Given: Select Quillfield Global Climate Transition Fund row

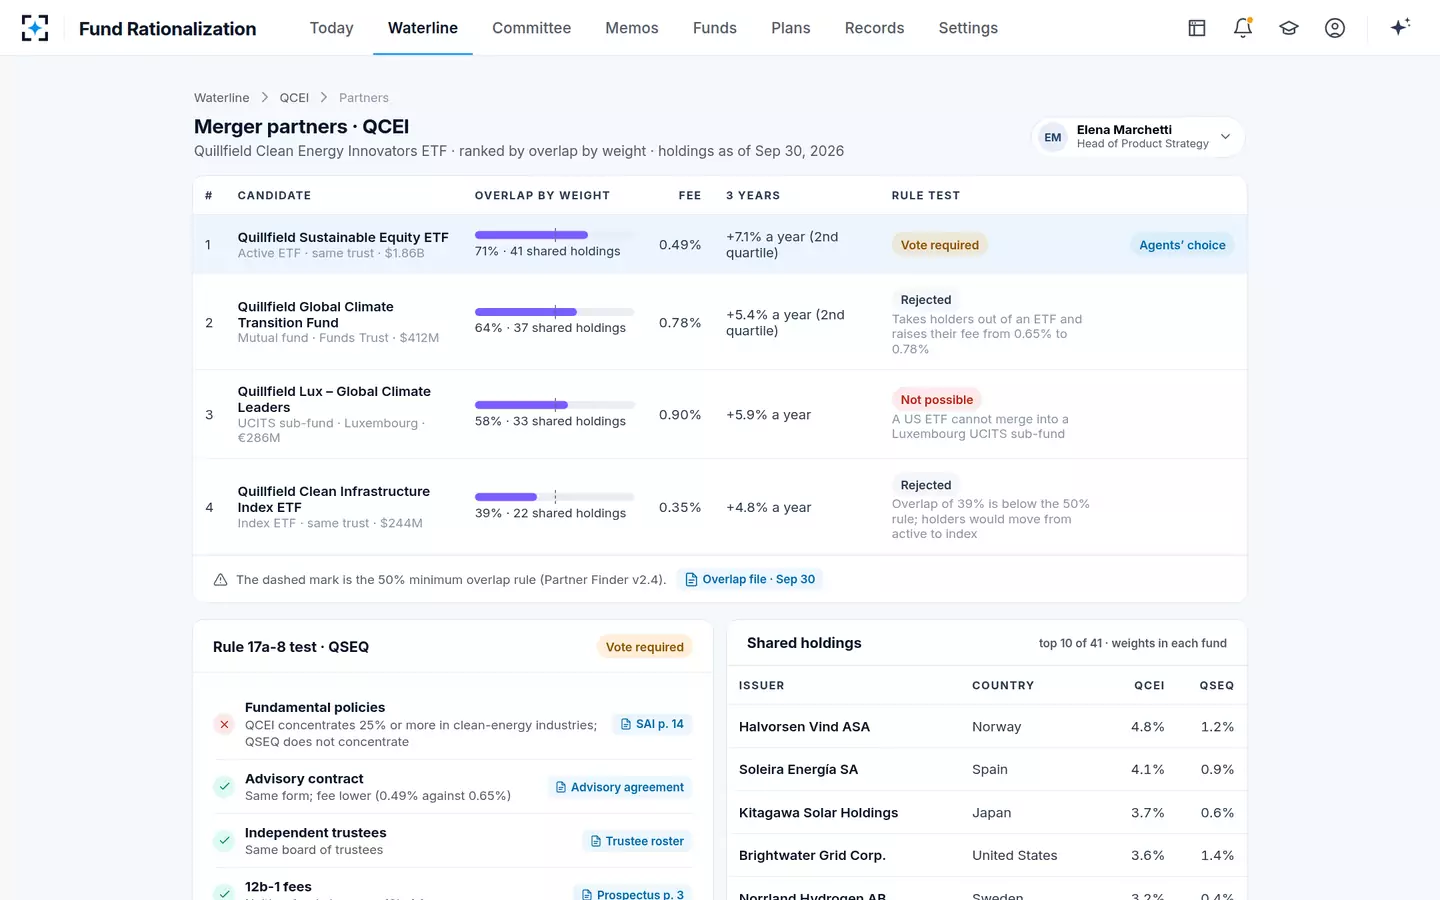Looking at the screenshot, I should pyautogui.click(x=720, y=322).
